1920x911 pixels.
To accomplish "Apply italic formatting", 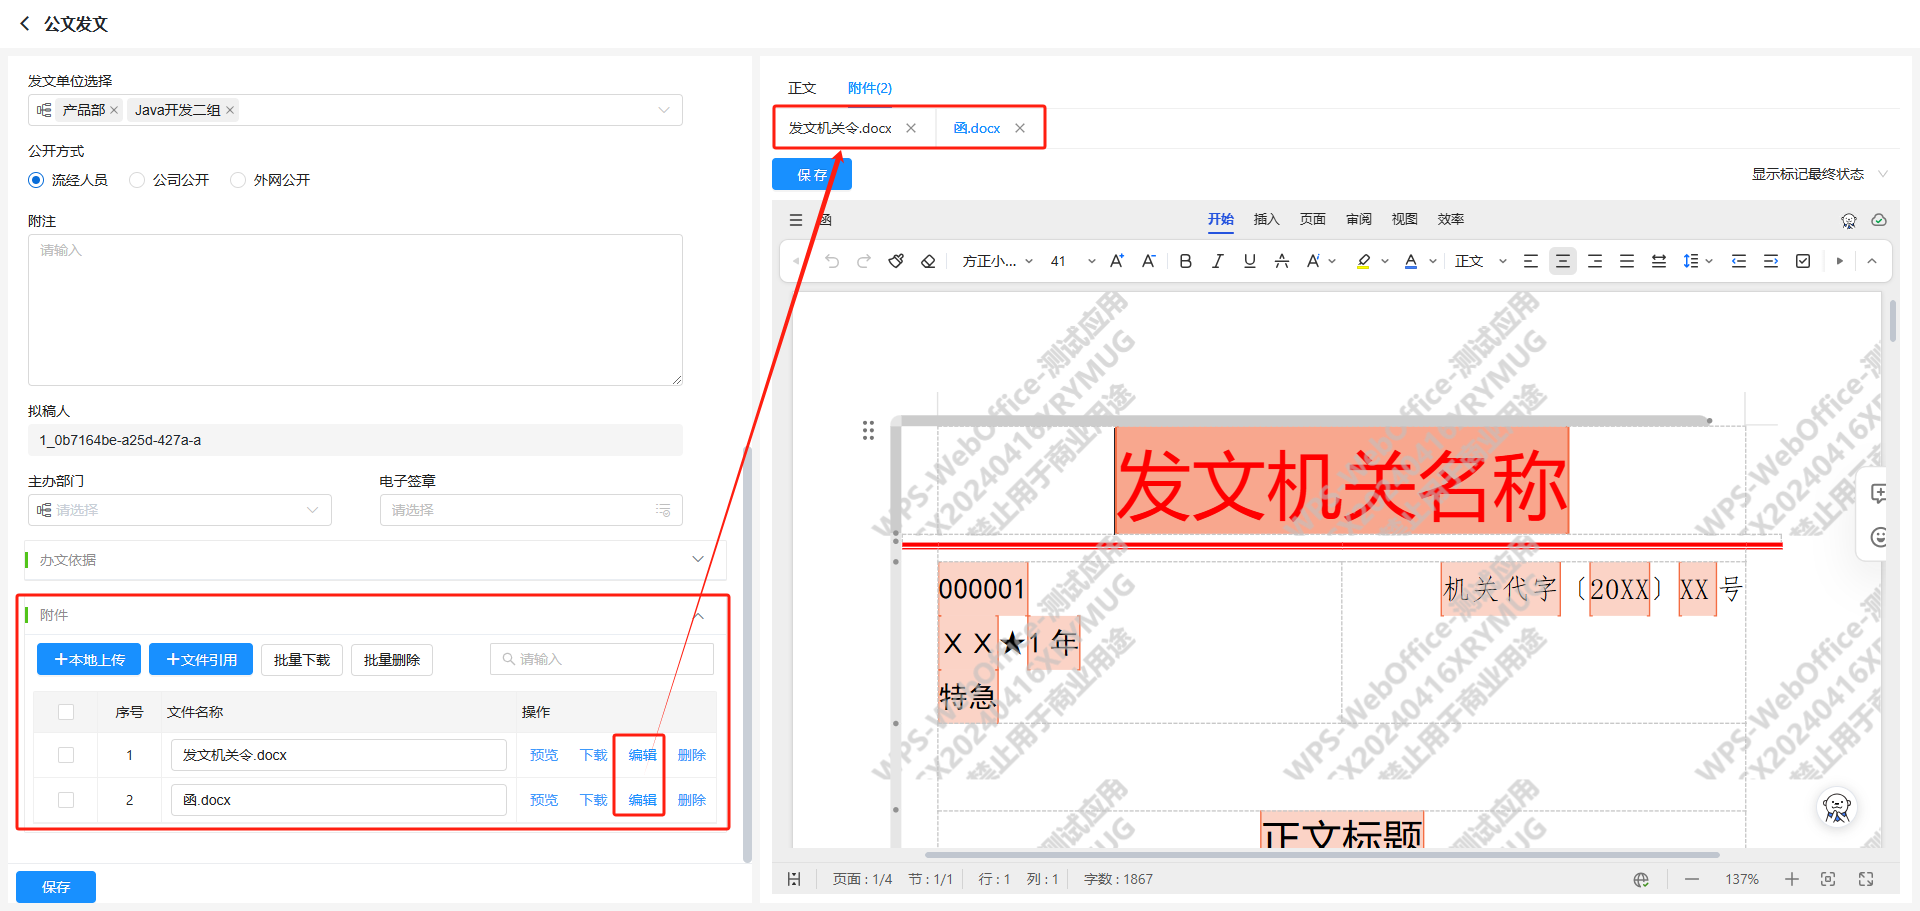I will [x=1217, y=261].
